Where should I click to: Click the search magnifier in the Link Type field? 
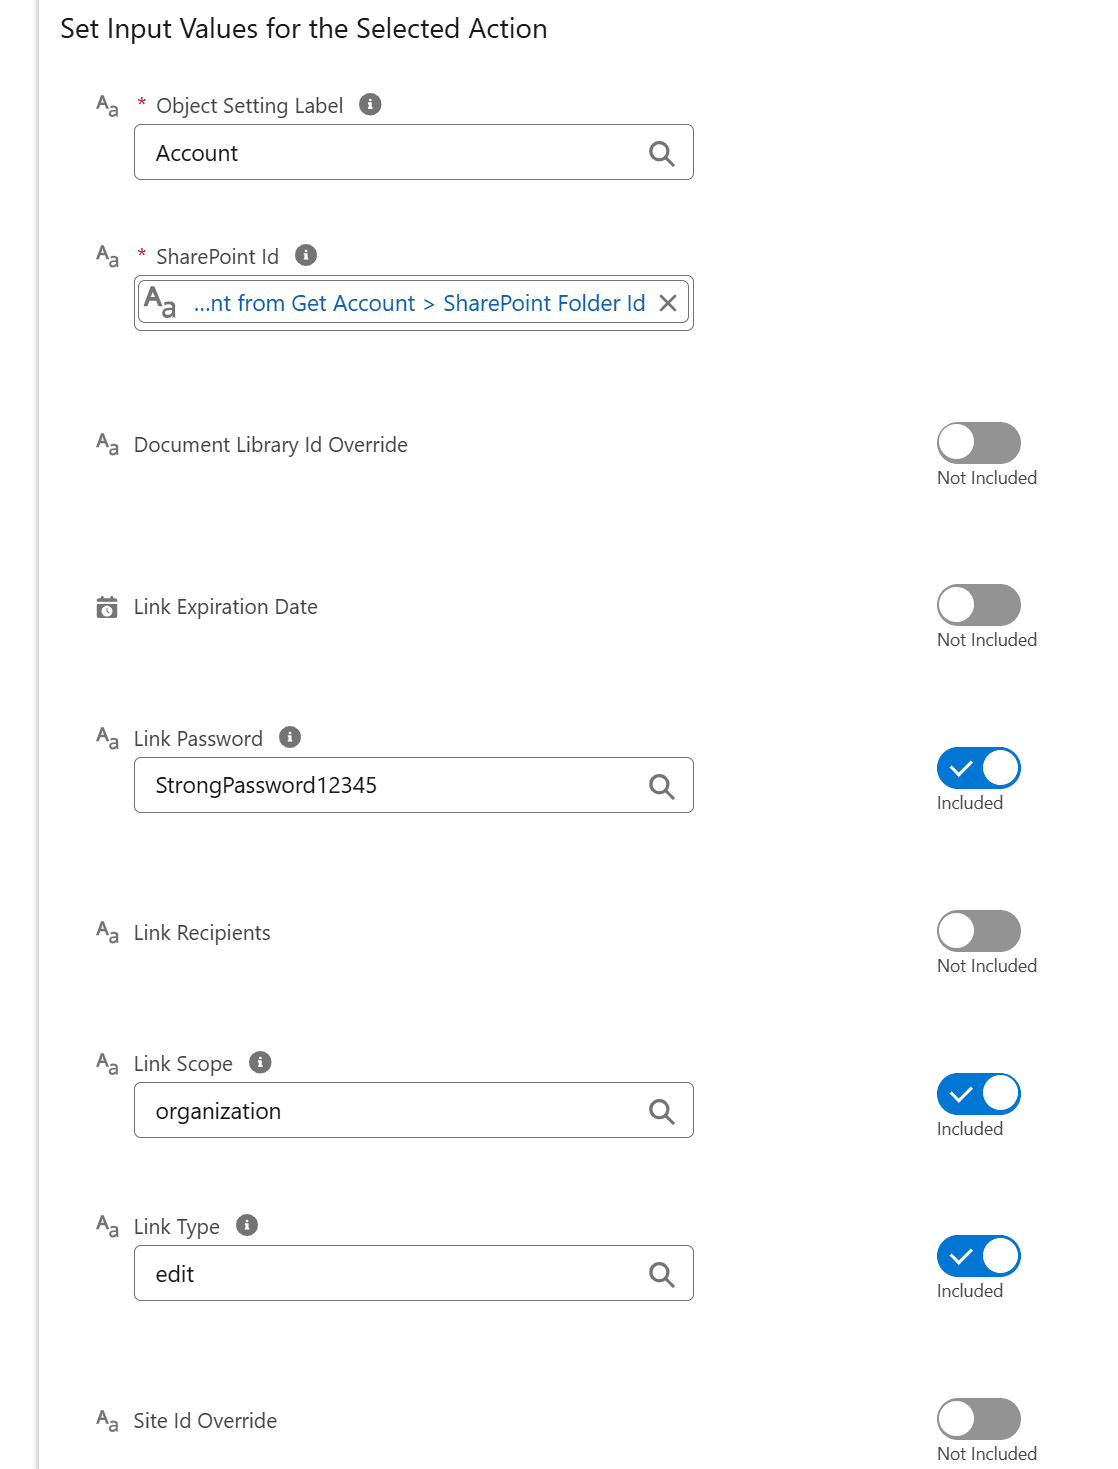[660, 1273]
